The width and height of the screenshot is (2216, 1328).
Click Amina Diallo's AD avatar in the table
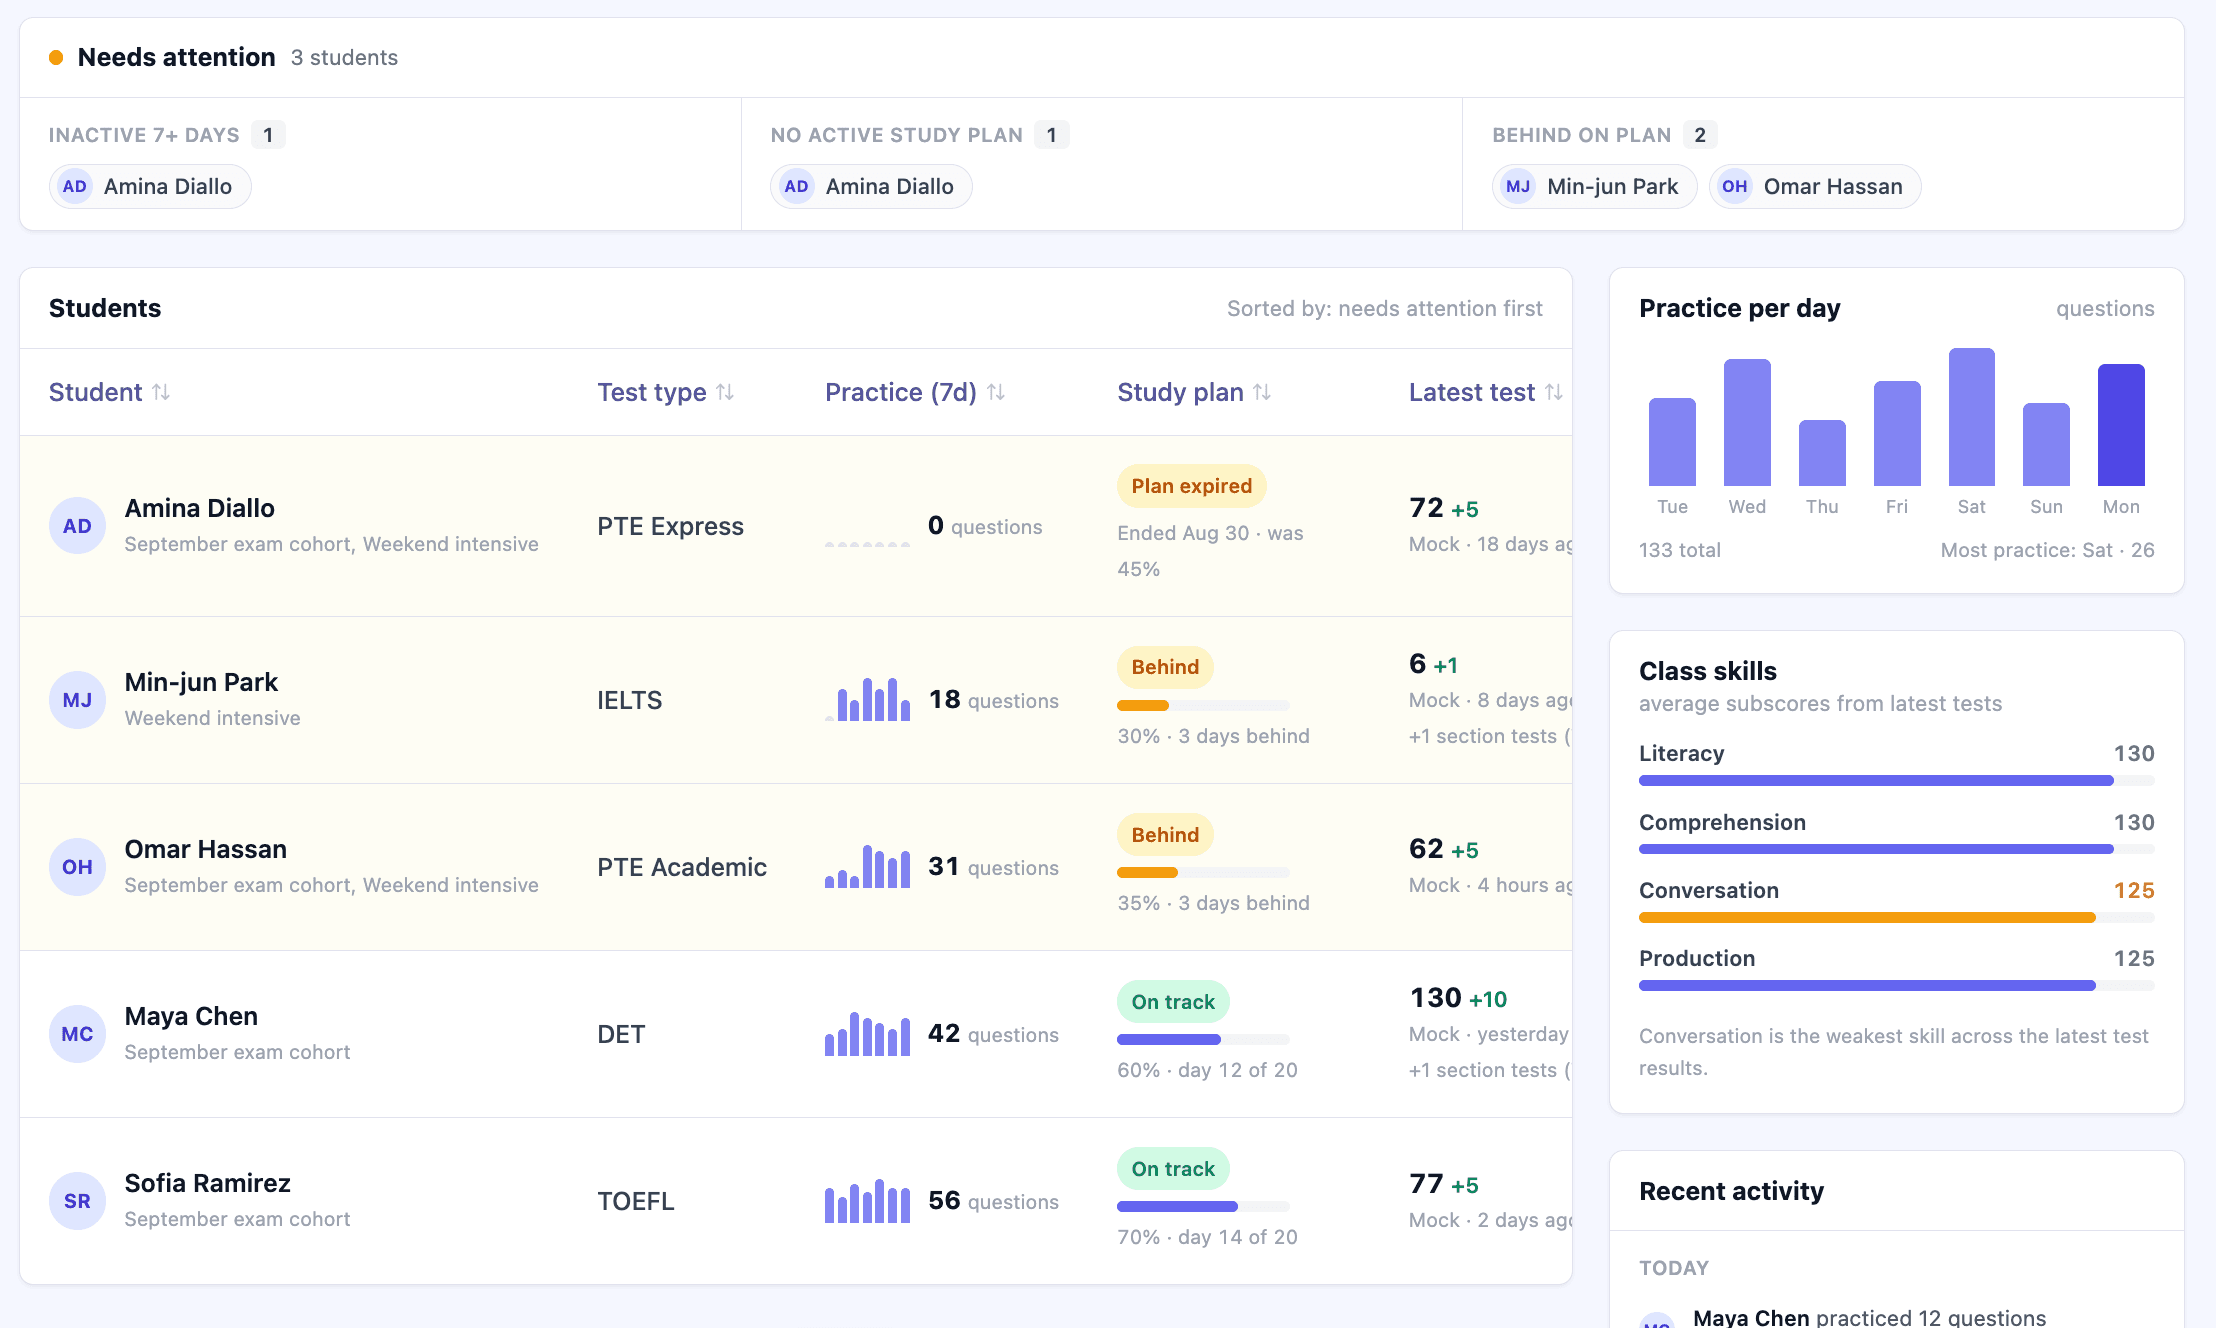(x=77, y=526)
